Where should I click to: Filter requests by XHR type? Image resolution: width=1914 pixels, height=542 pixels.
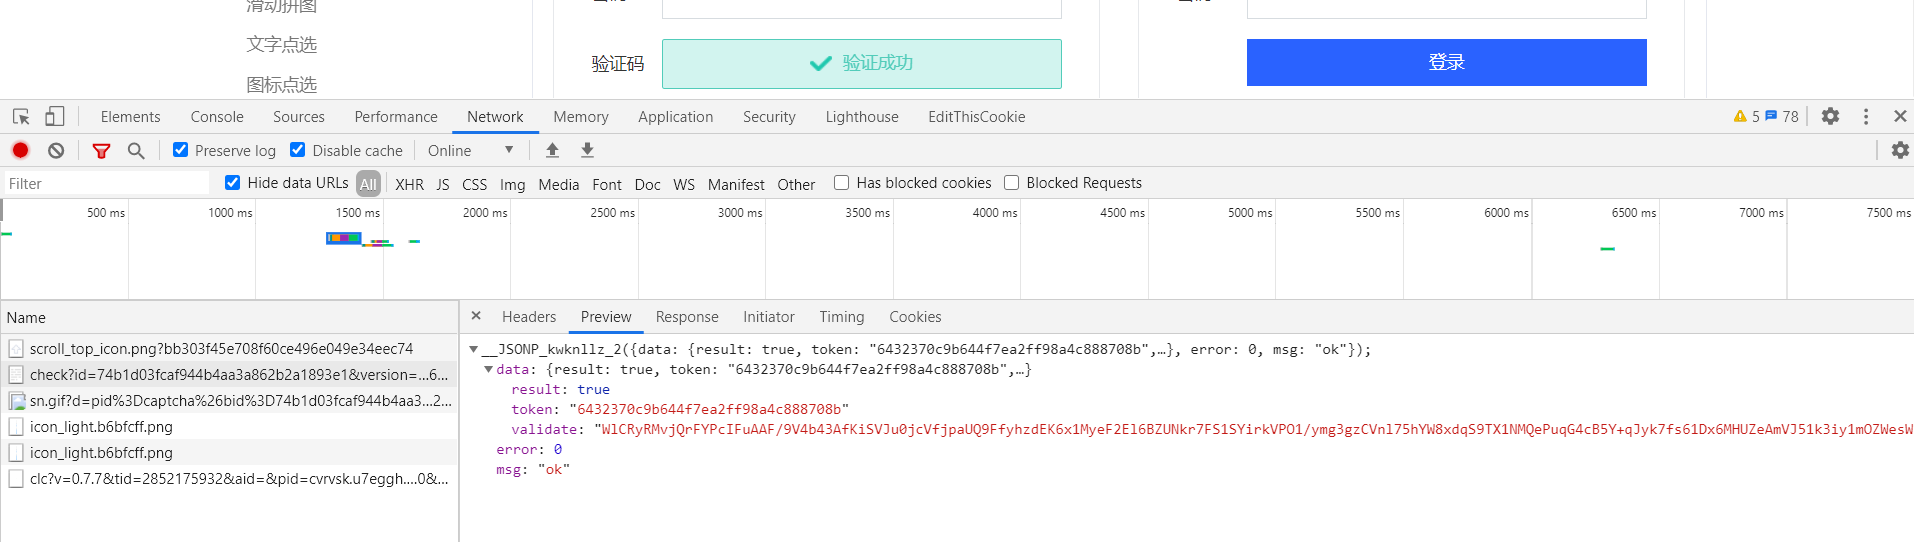409,184
